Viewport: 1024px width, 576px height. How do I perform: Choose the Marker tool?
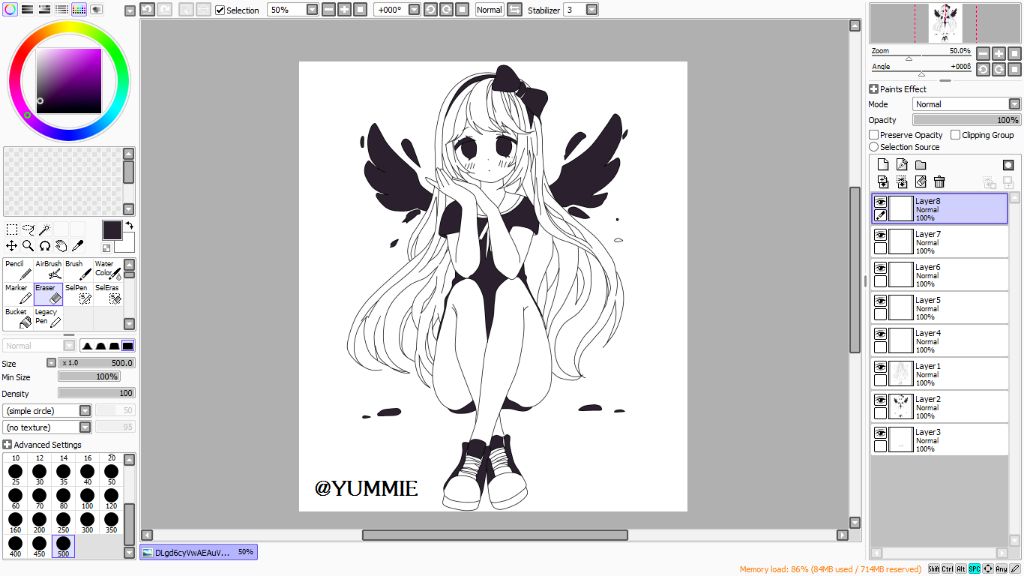tap(18, 294)
